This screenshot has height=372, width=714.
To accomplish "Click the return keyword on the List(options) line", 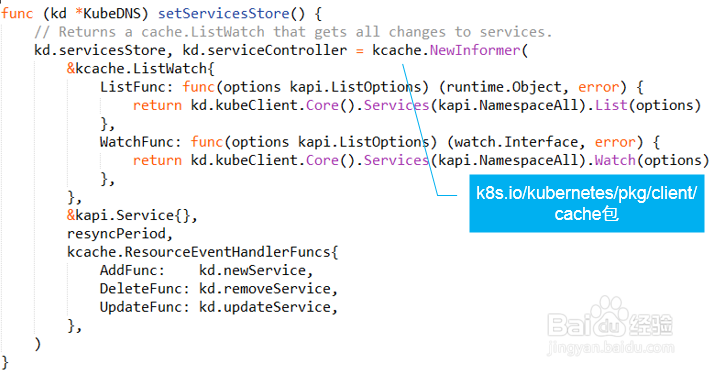I will tap(157, 106).
